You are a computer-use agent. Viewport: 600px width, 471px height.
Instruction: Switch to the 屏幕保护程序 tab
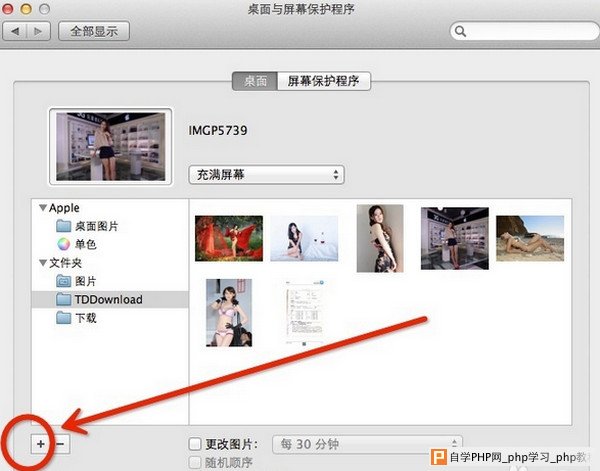[324, 81]
